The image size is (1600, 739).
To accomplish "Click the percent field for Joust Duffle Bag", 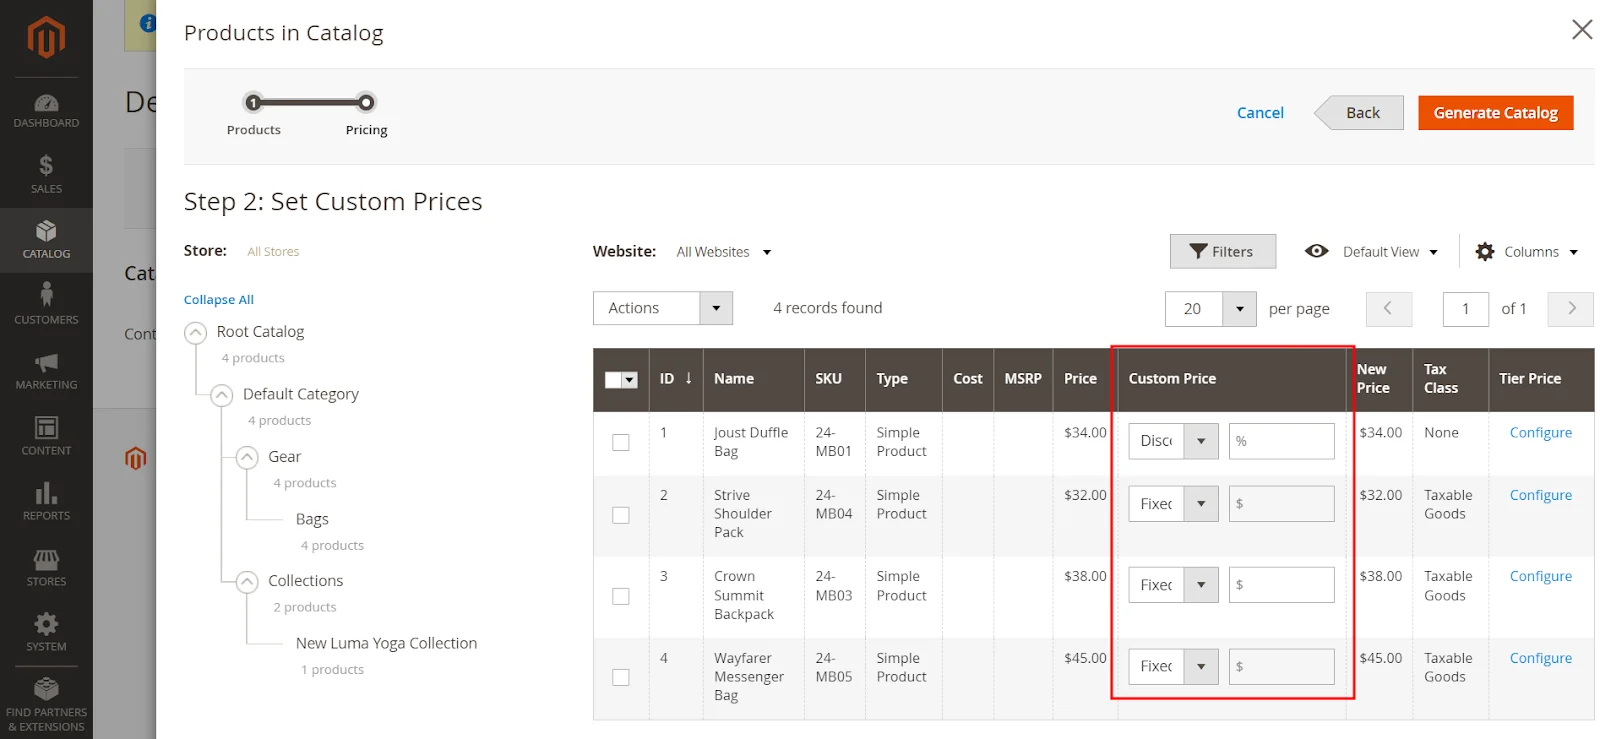I will [1281, 441].
